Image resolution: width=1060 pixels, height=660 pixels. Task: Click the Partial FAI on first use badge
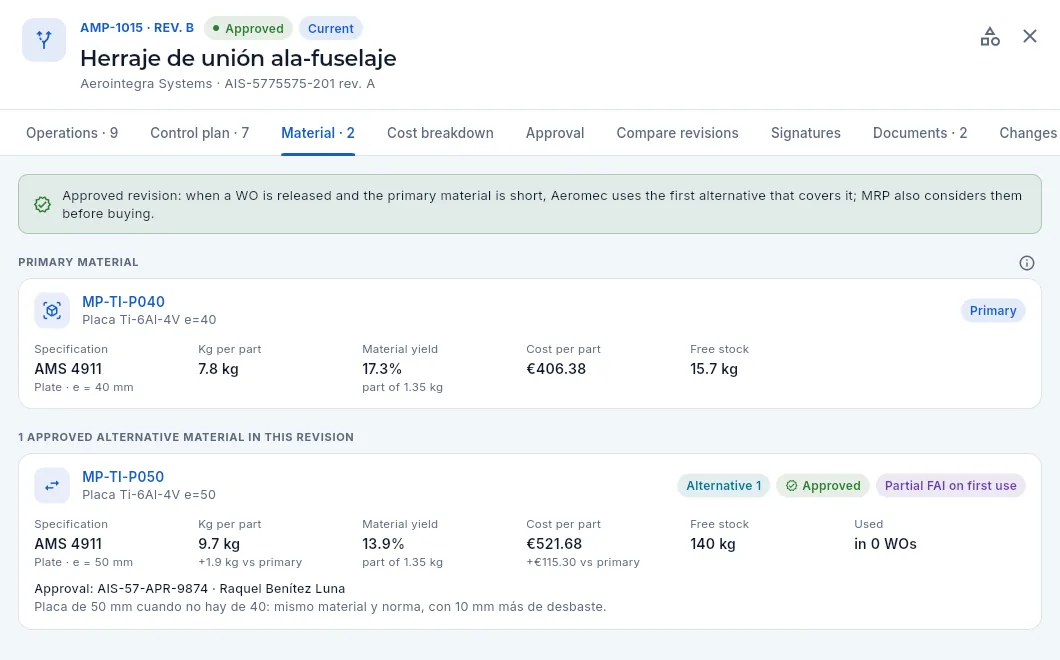pos(950,486)
